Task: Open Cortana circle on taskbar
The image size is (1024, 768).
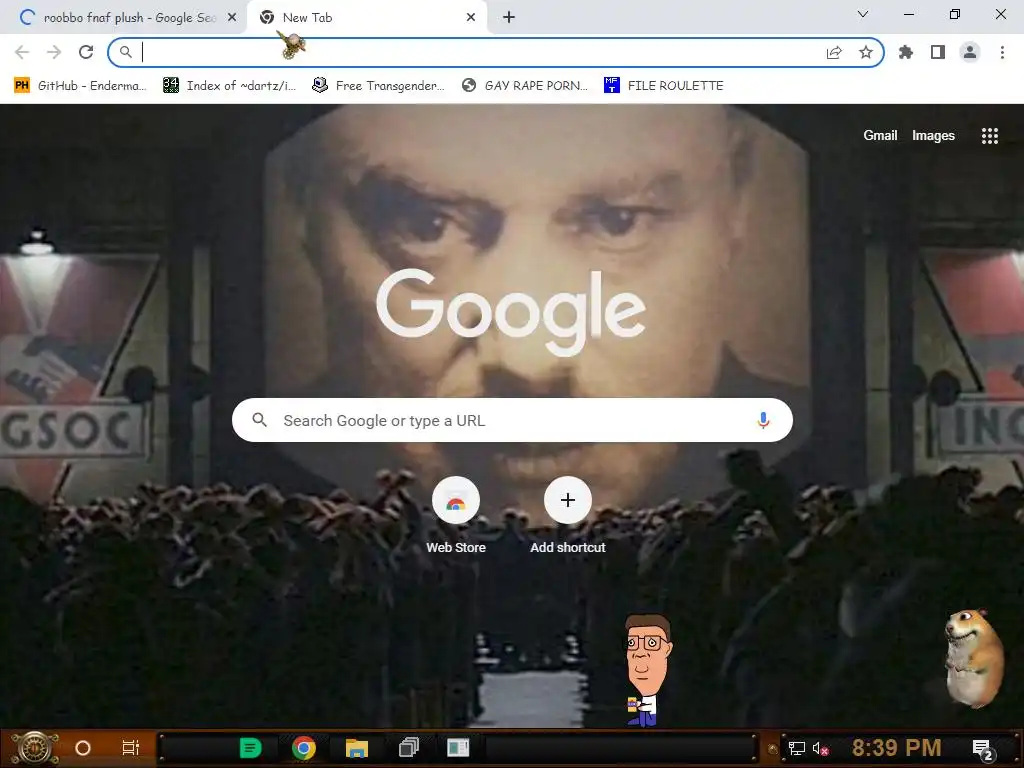Action: pos(83,748)
